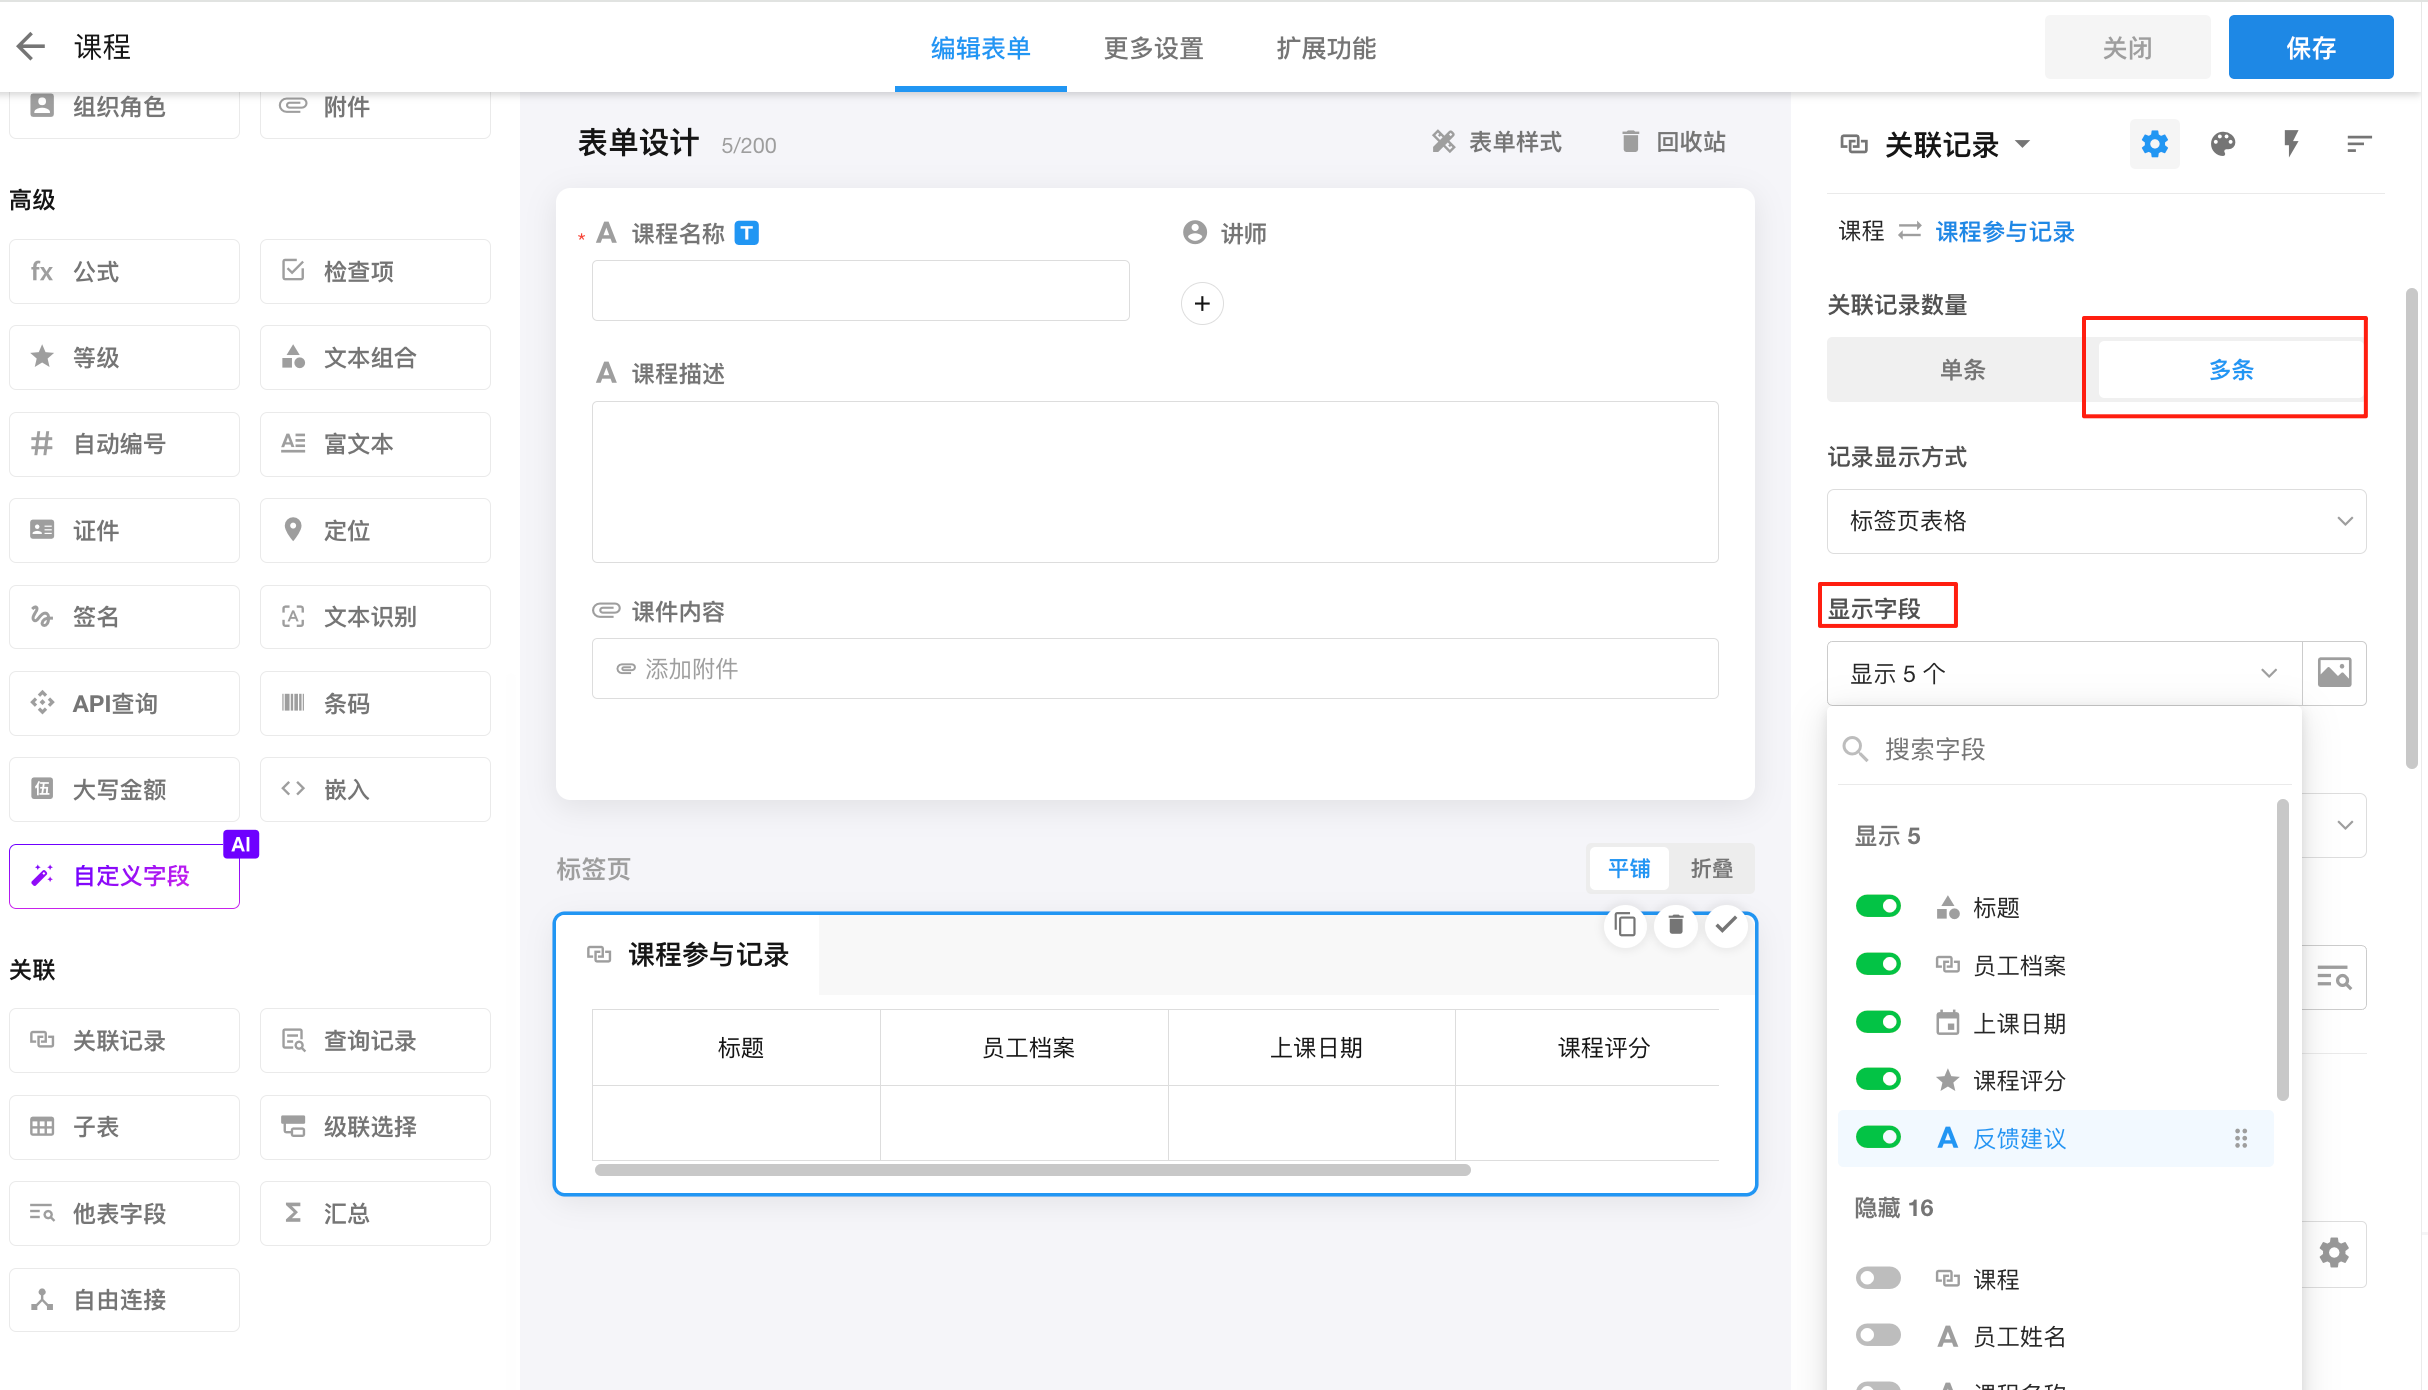
Task: Click the 保存 button
Action: [2310, 47]
